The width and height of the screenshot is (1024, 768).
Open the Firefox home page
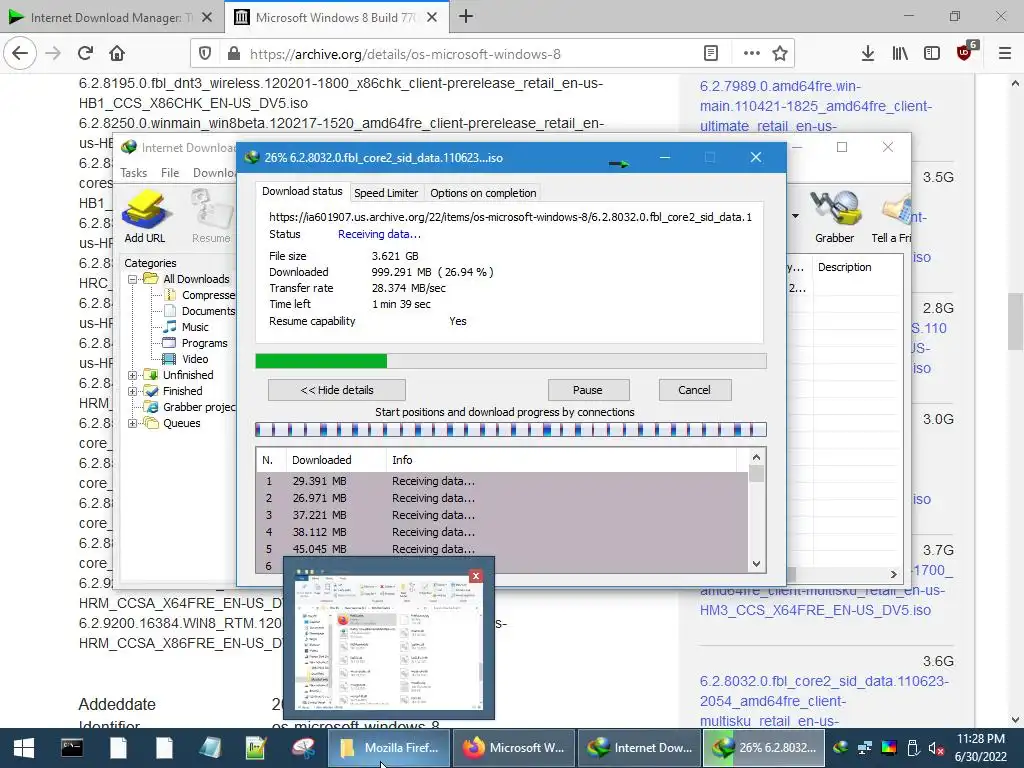(x=117, y=54)
